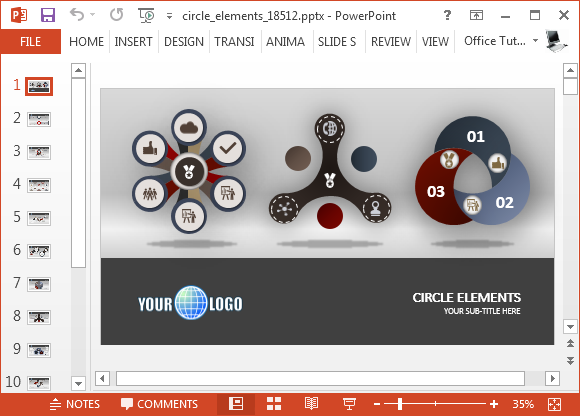Image resolution: width=580 pixels, height=416 pixels.
Task: Toggle the Comments pane
Action: pos(159,404)
